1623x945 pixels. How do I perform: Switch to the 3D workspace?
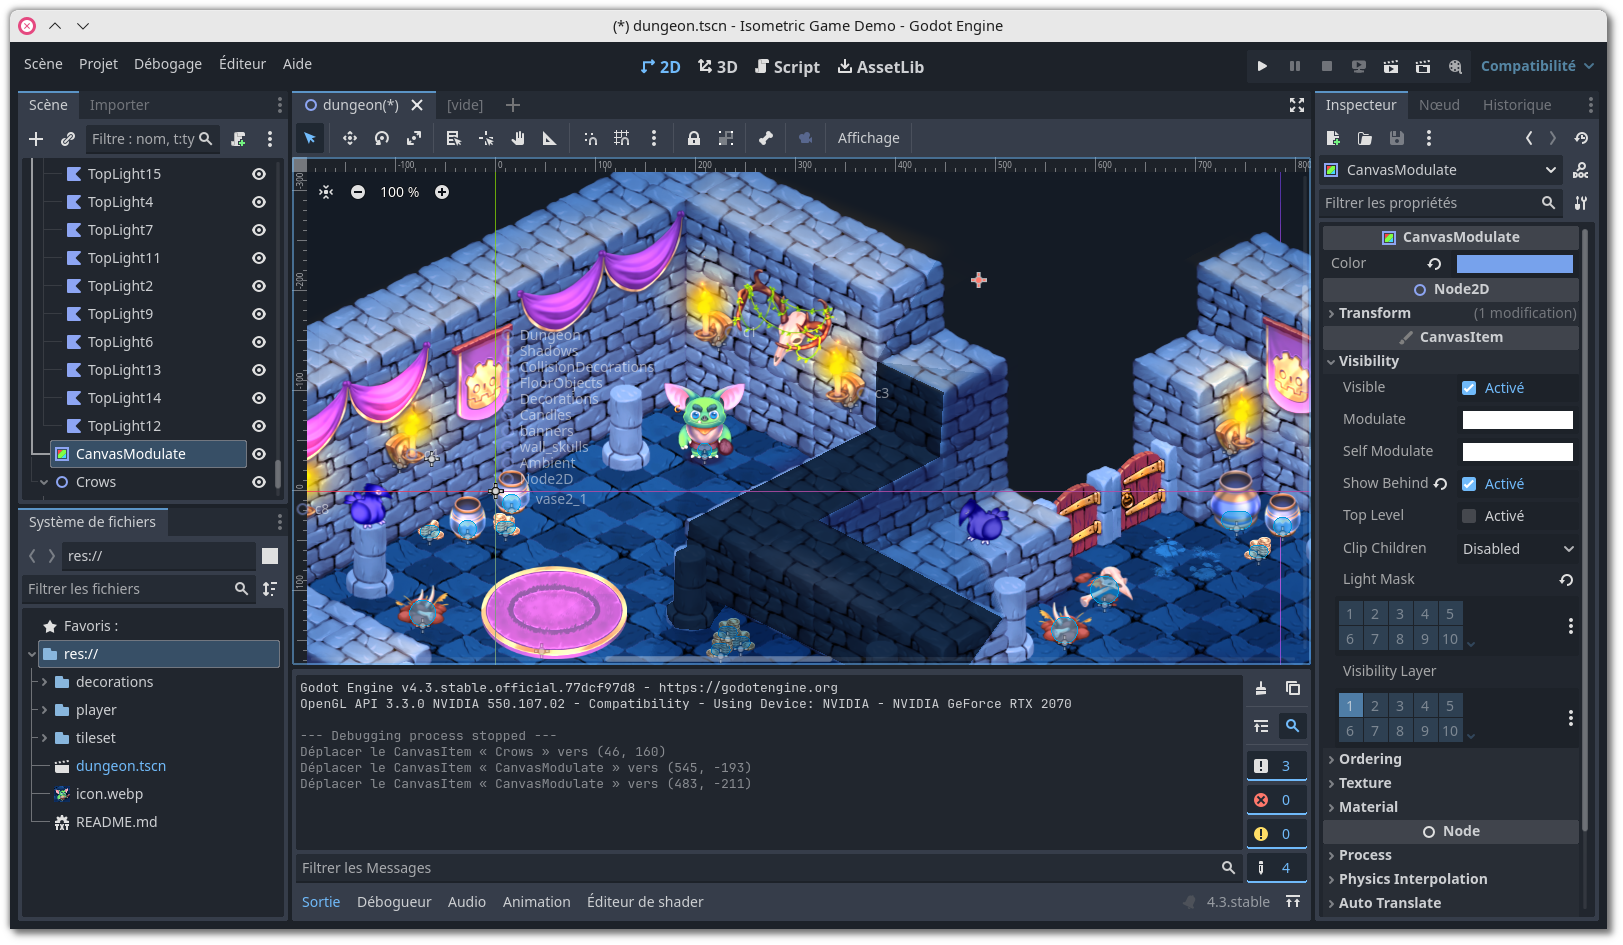click(718, 67)
